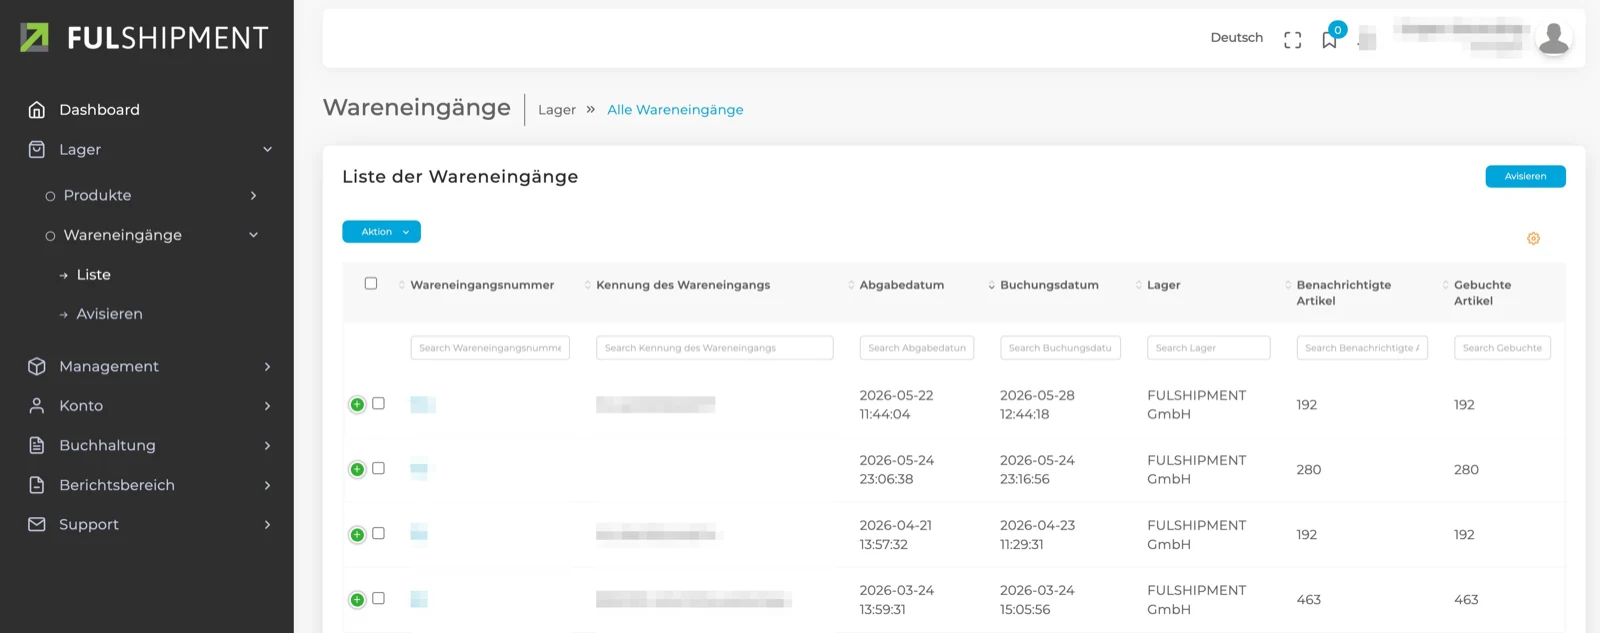
Task: Open the Avisieren sidebar submenu item
Action: [110, 314]
